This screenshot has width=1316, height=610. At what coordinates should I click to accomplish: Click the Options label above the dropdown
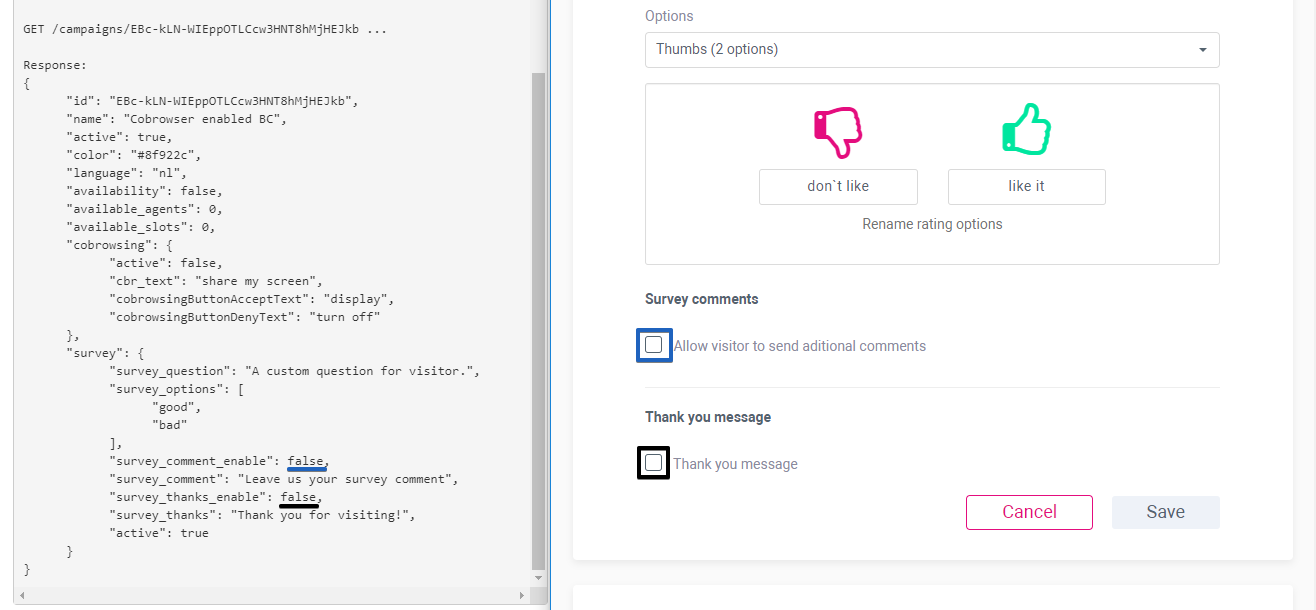(668, 15)
